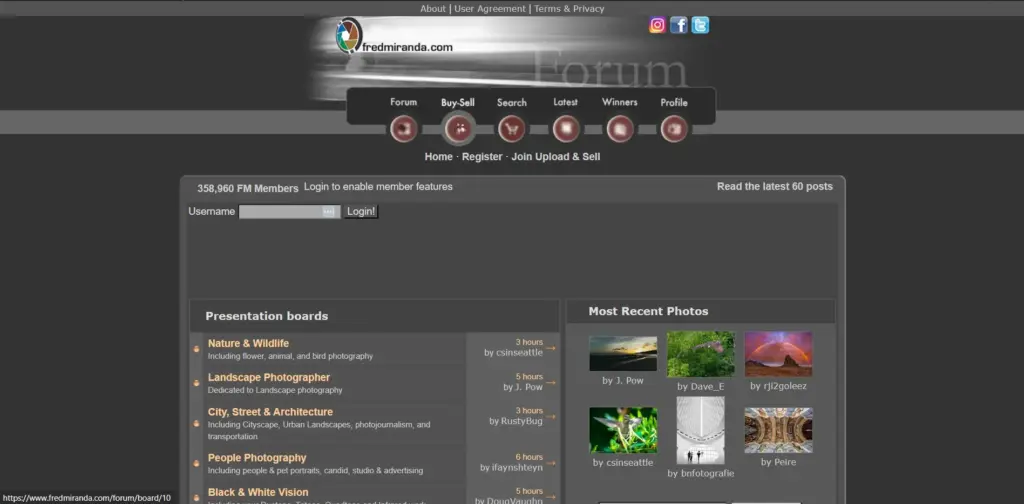The image size is (1024, 504).
Task: Click the bullet icon beside People Photography
Action: [x=196, y=463]
